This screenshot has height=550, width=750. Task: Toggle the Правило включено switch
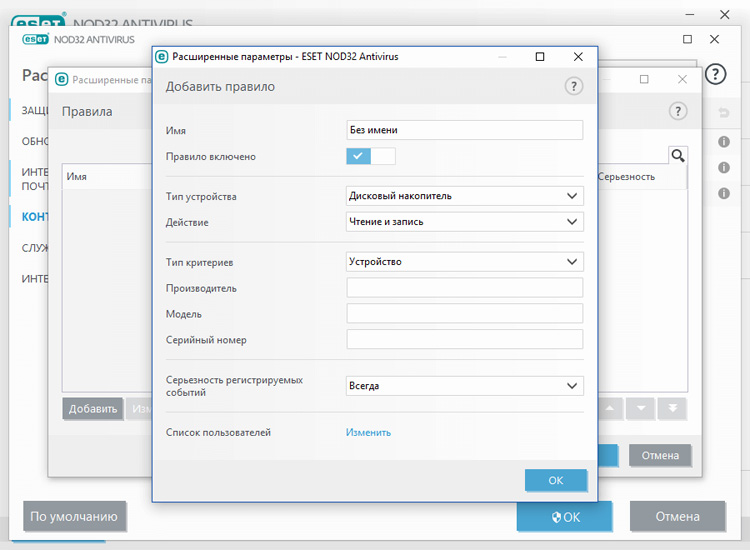pyautogui.click(x=371, y=156)
